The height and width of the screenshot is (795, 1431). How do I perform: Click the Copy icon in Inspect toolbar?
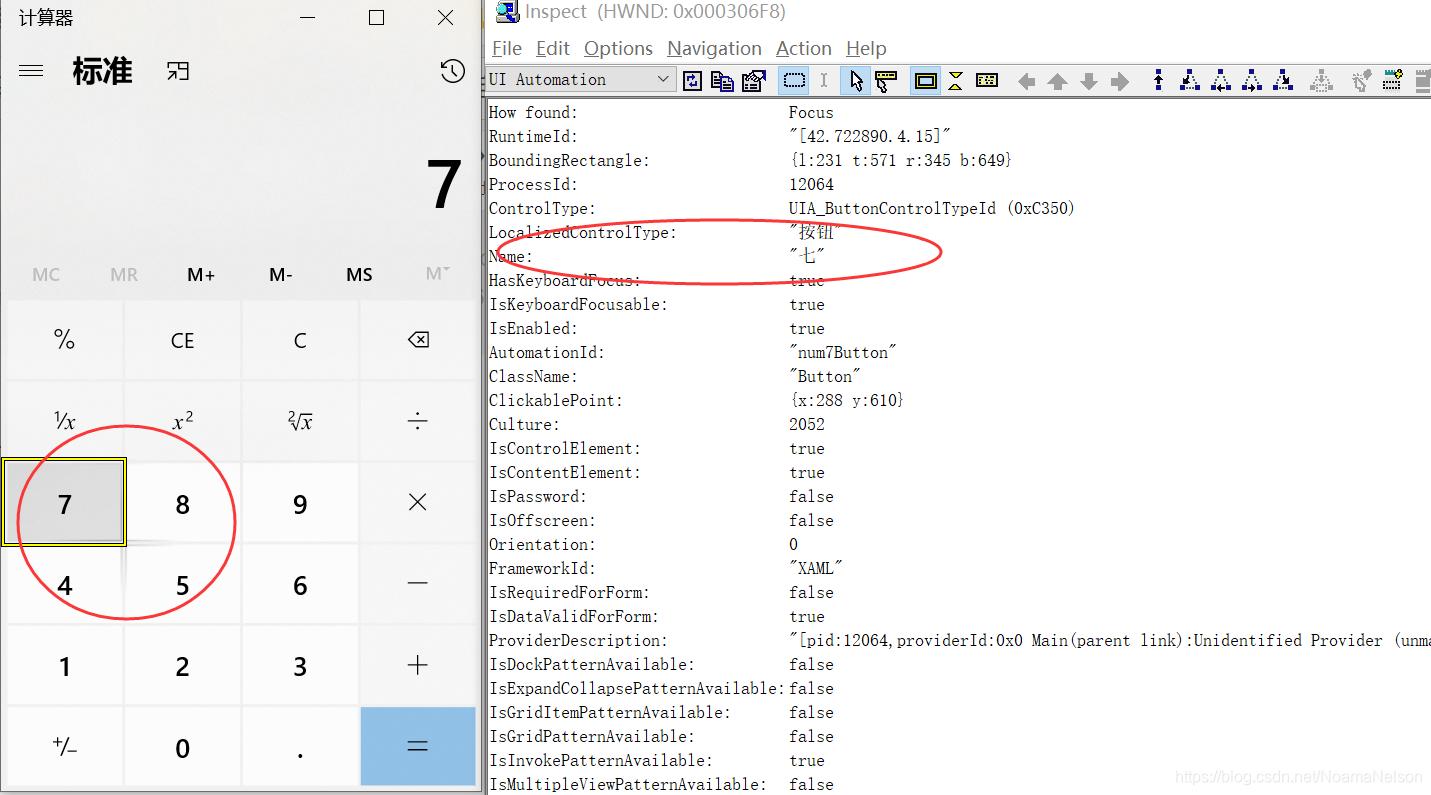tap(722, 80)
